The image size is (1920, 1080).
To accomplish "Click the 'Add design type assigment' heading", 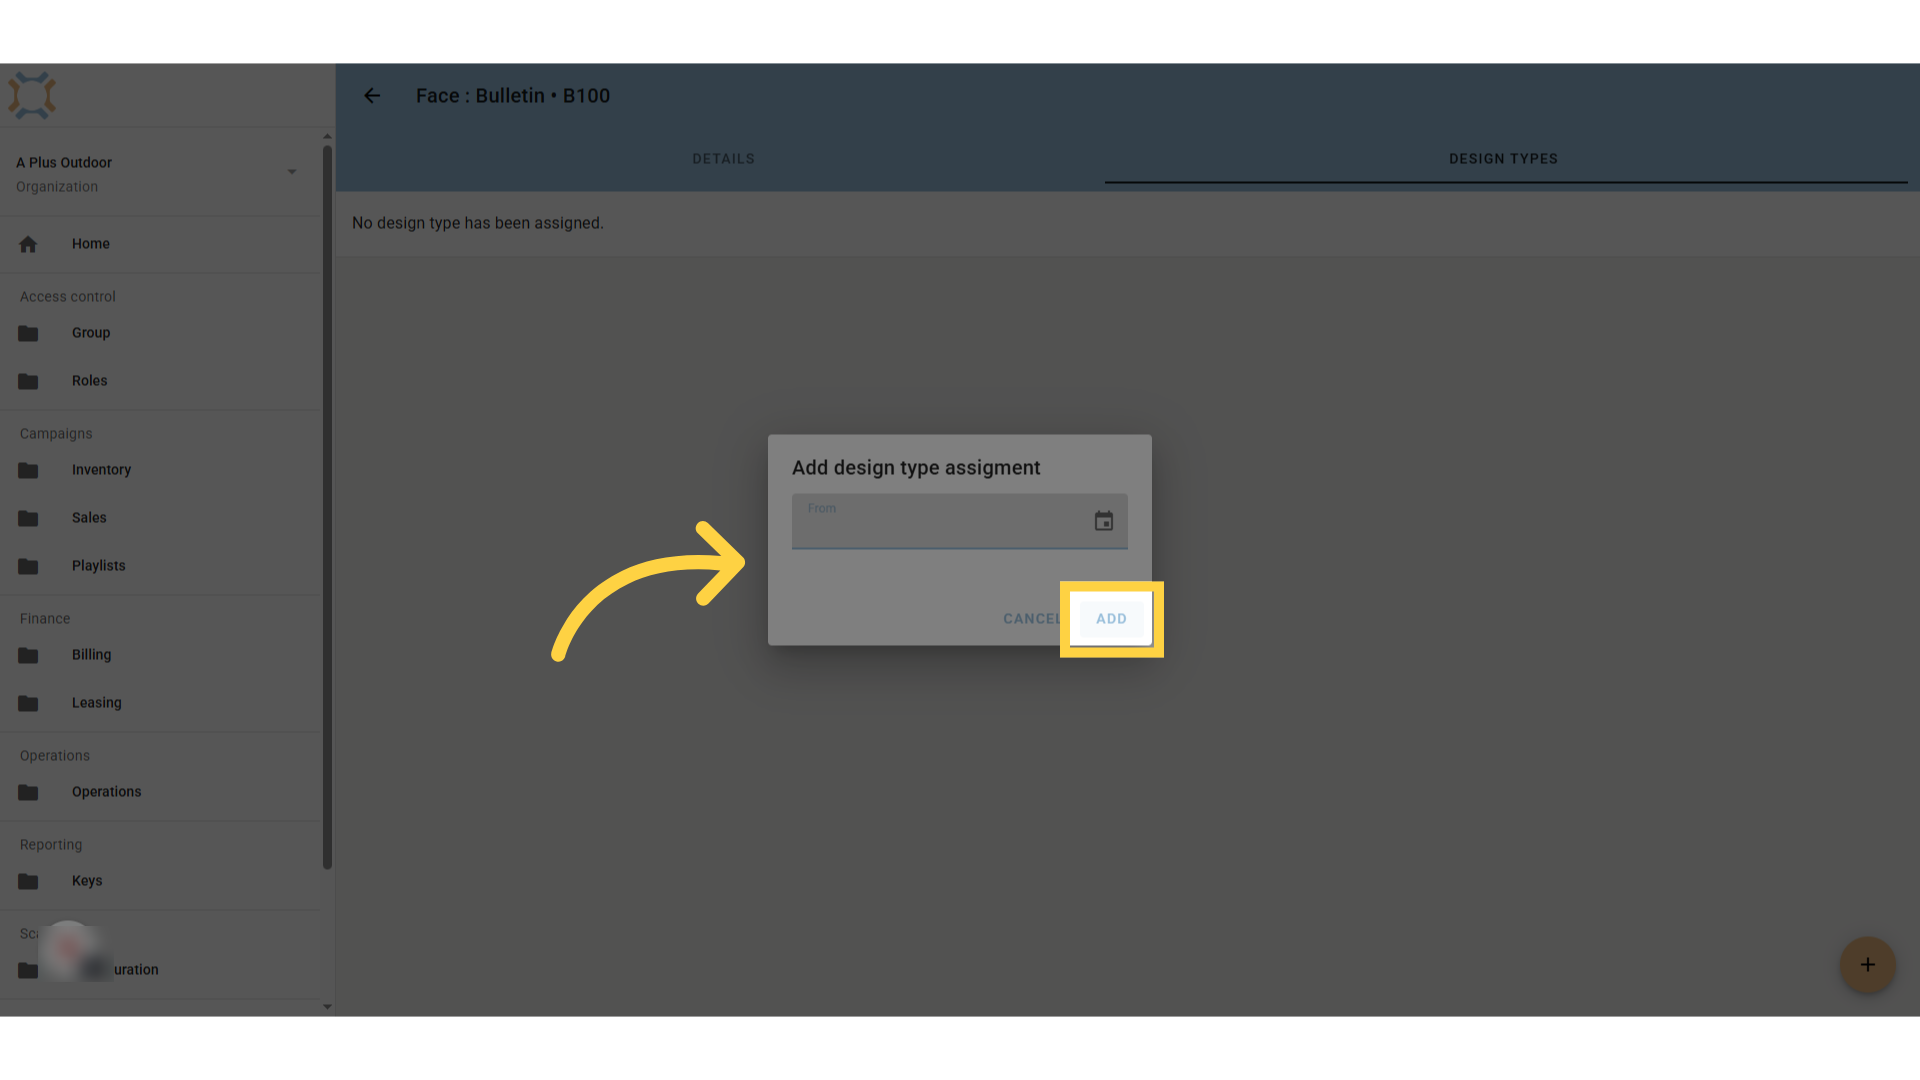I will click(x=916, y=468).
